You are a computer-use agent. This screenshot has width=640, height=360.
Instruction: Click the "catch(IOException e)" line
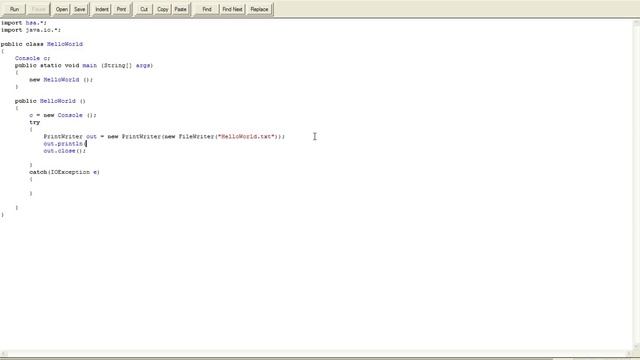(x=64, y=172)
